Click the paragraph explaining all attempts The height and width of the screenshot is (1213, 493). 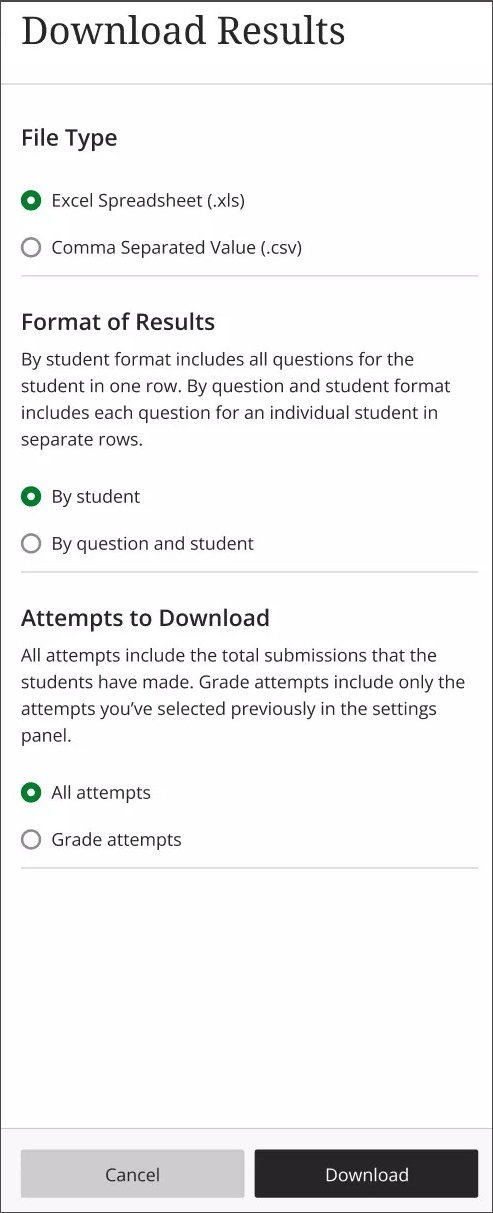click(243, 695)
